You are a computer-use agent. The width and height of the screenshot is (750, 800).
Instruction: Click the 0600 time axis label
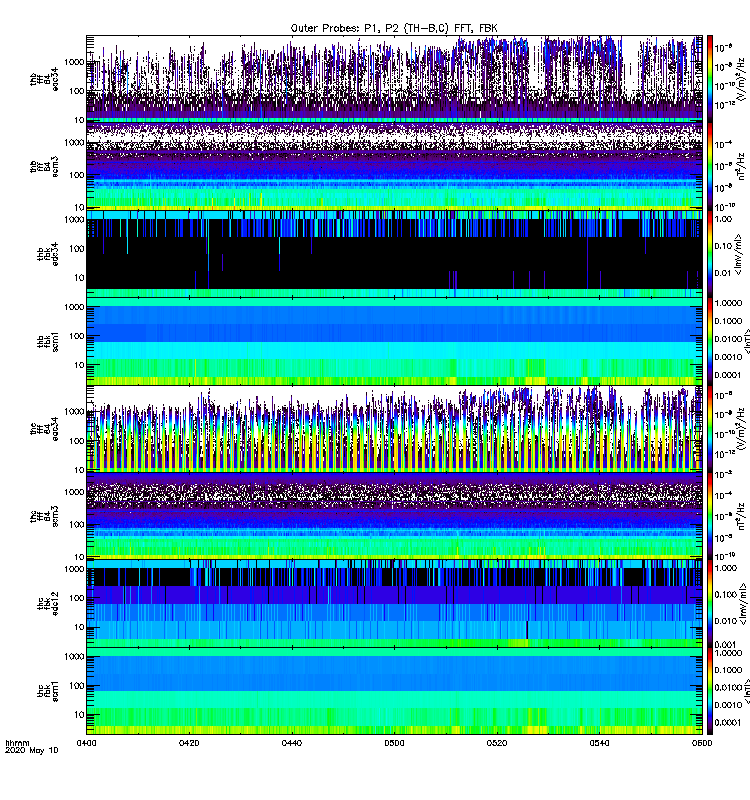pyautogui.click(x=702, y=743)
